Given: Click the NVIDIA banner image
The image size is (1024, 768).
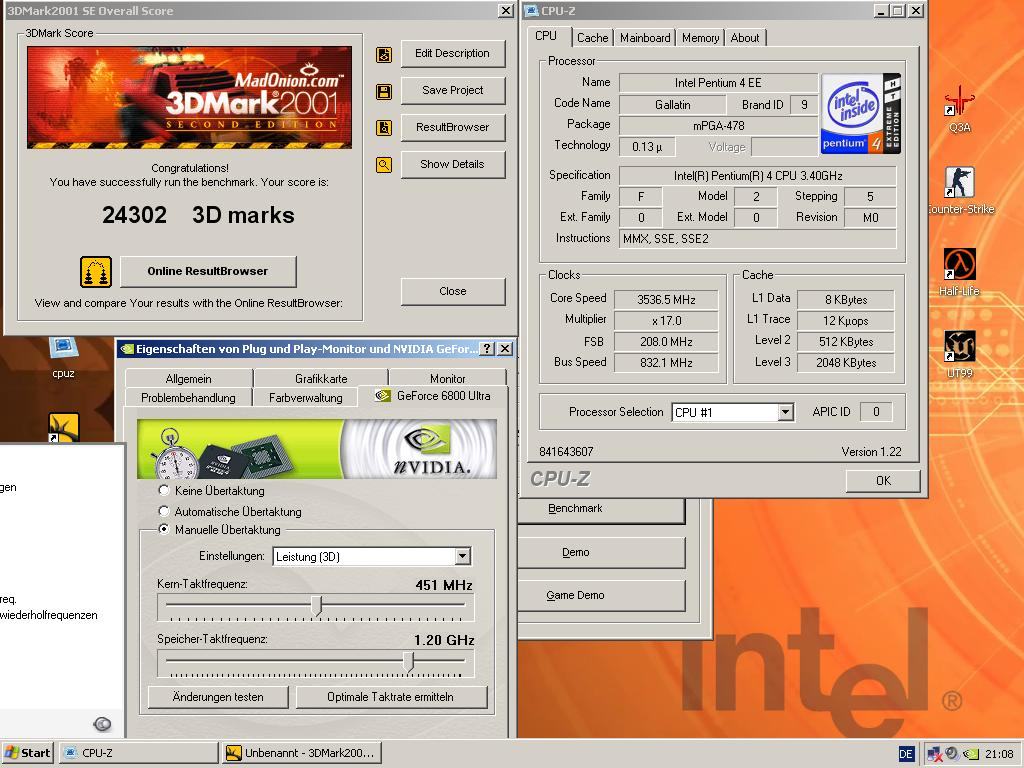Looking at the screenshot, I should point(317,449).
